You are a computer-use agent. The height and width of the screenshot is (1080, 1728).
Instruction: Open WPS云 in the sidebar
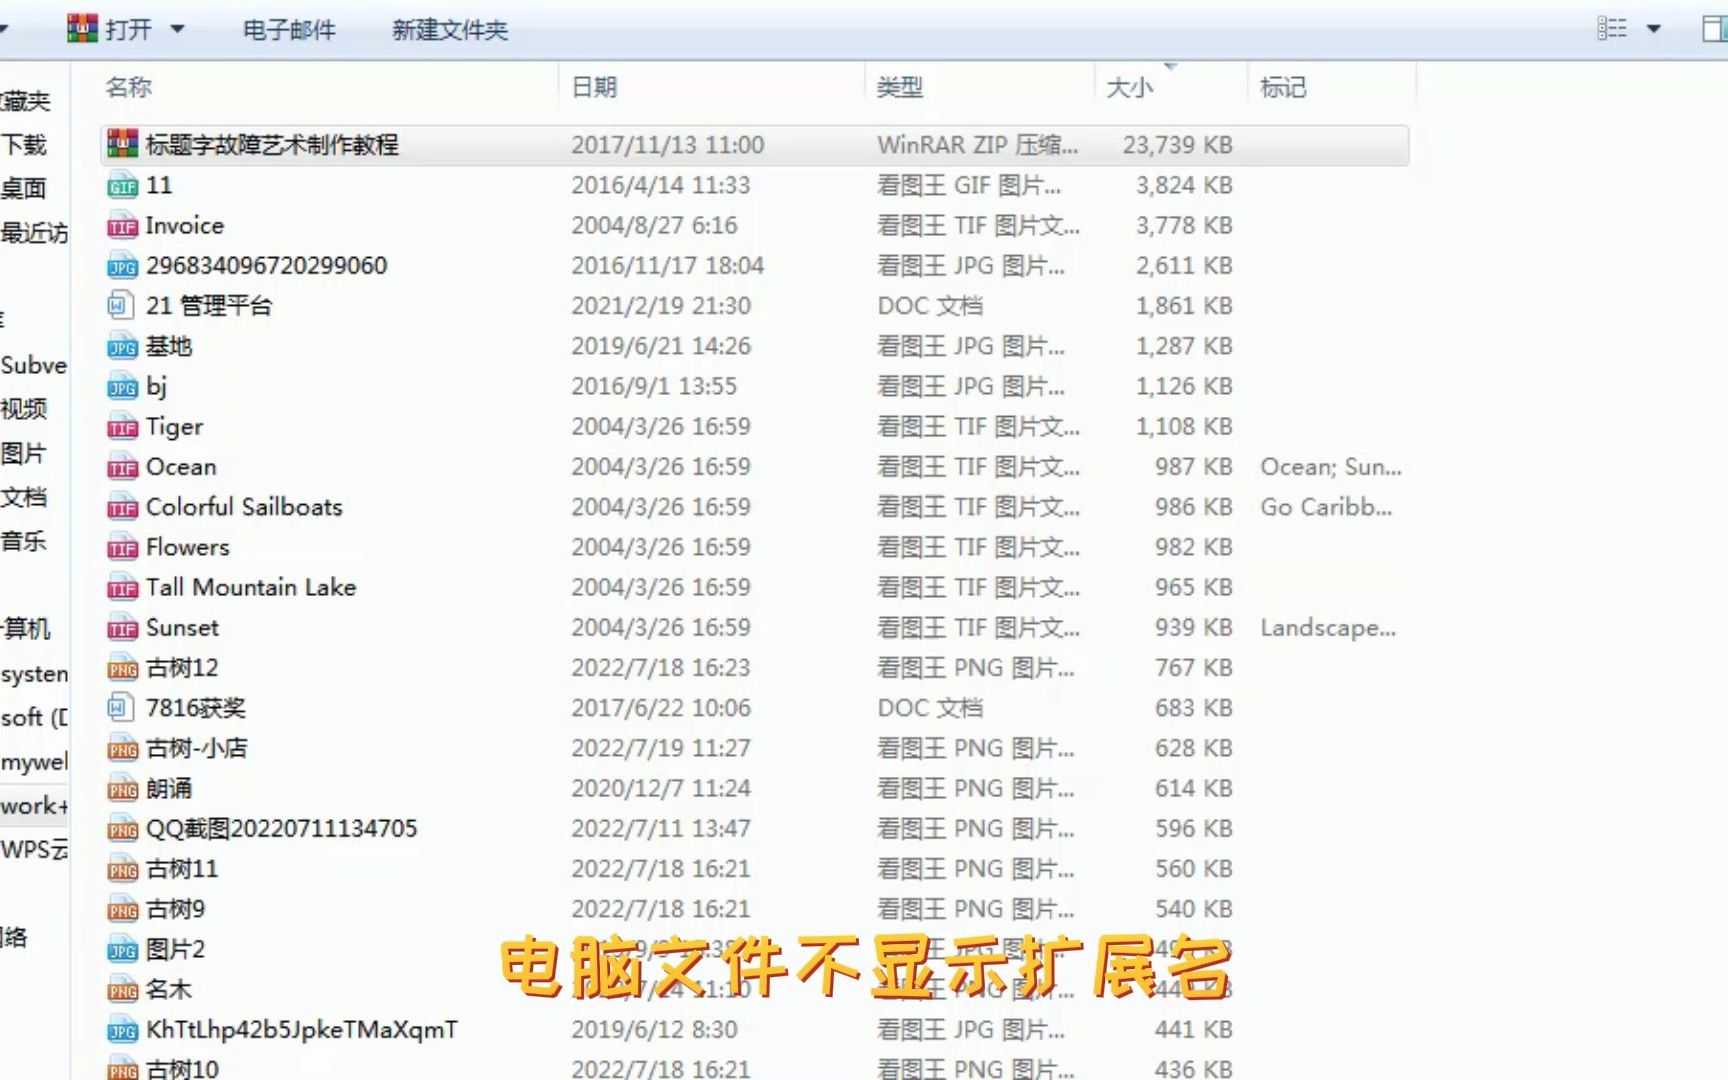34,850
